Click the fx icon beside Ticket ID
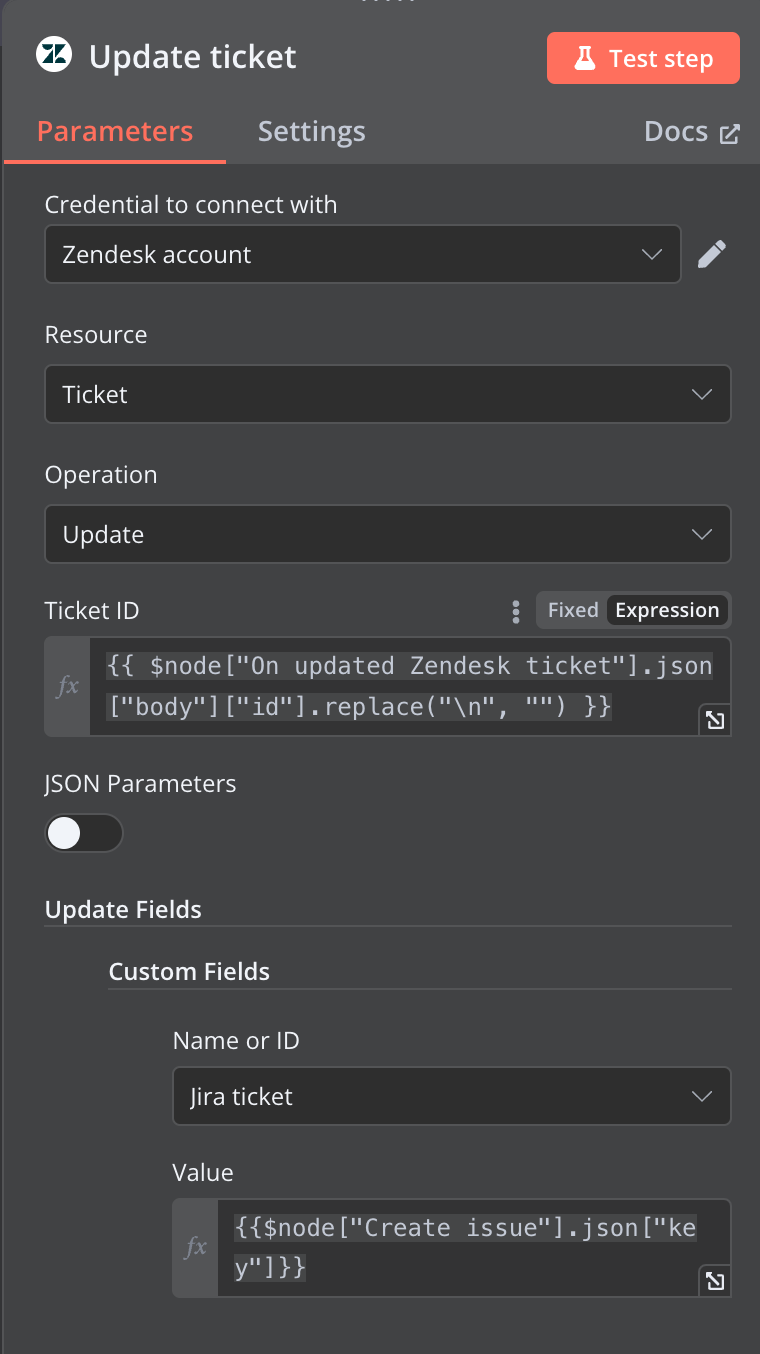760x1354 pixels. coord(67,687)
